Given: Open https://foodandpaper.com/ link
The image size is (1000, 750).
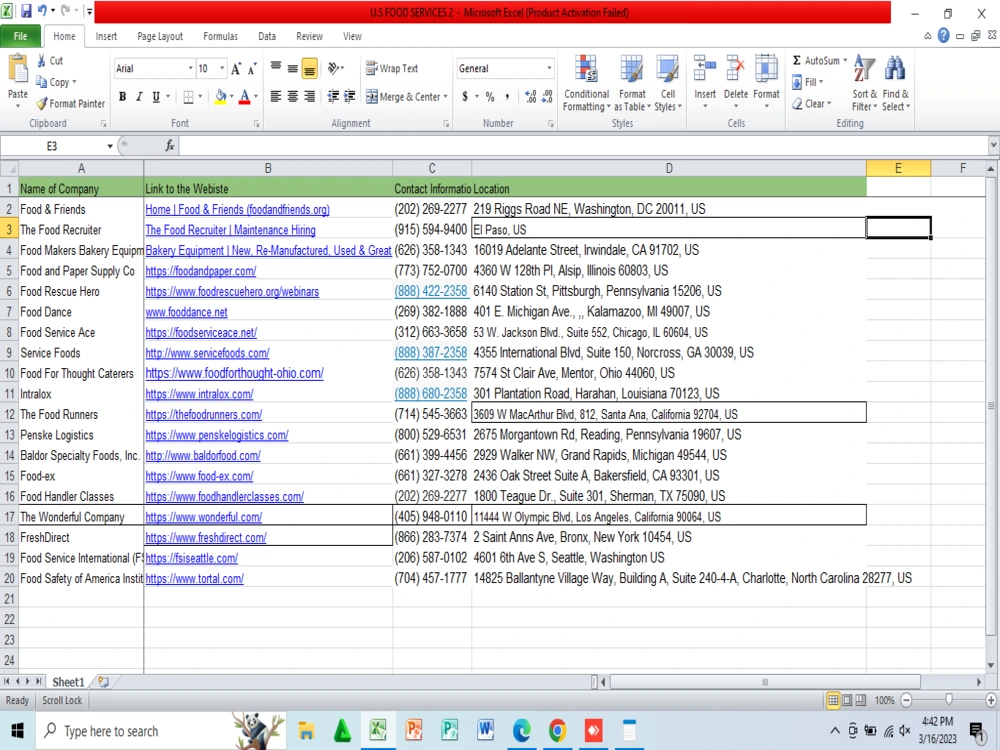Looking at the screenshot, I should [201, 271].
